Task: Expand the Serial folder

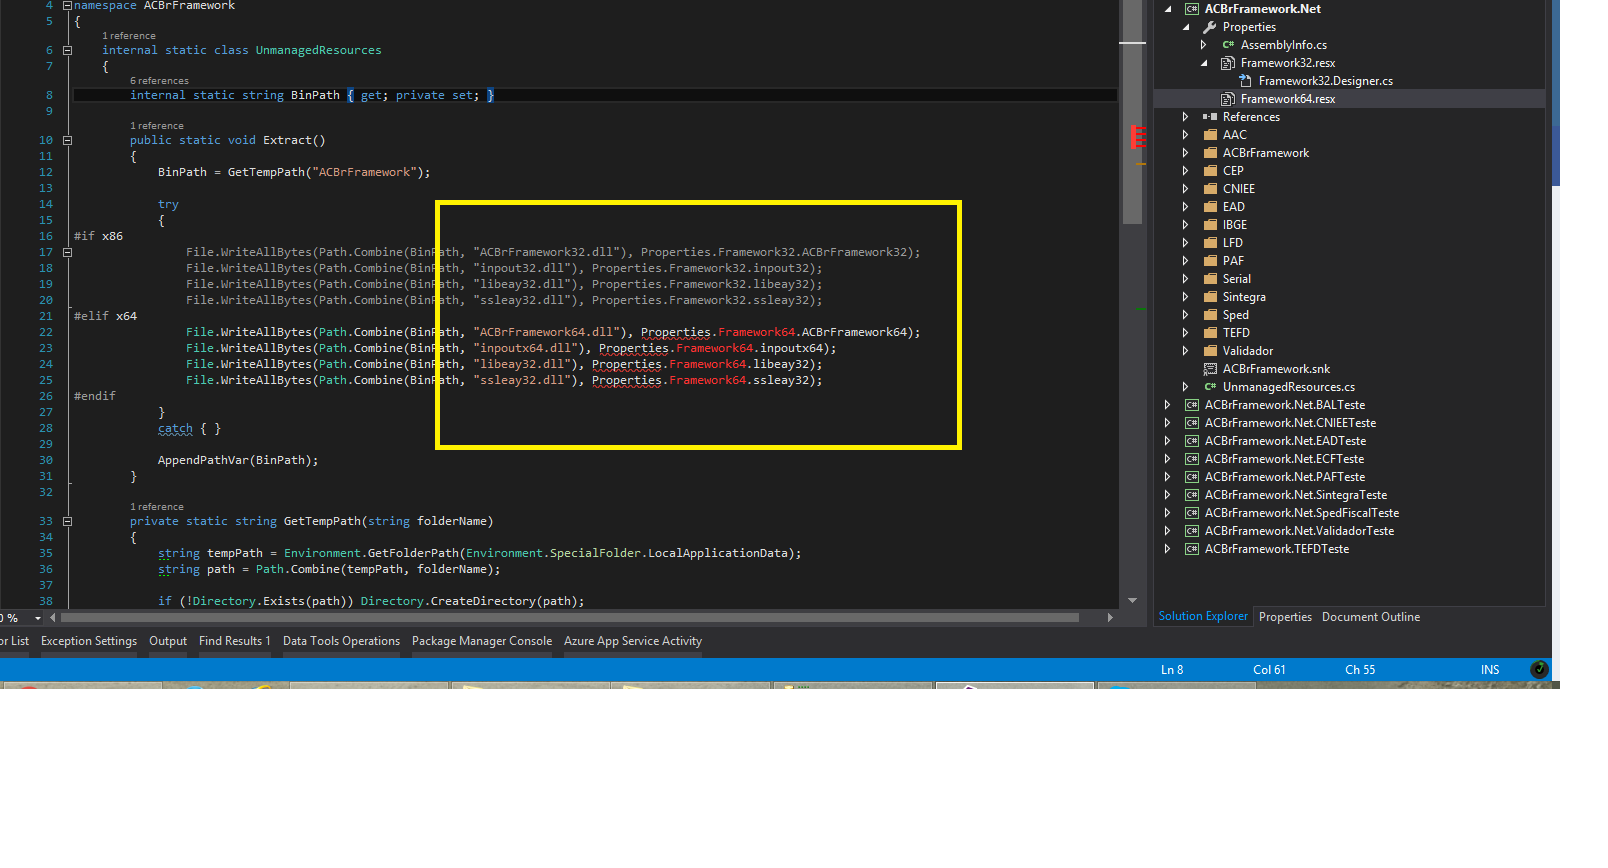Action: click(1186, 279)
